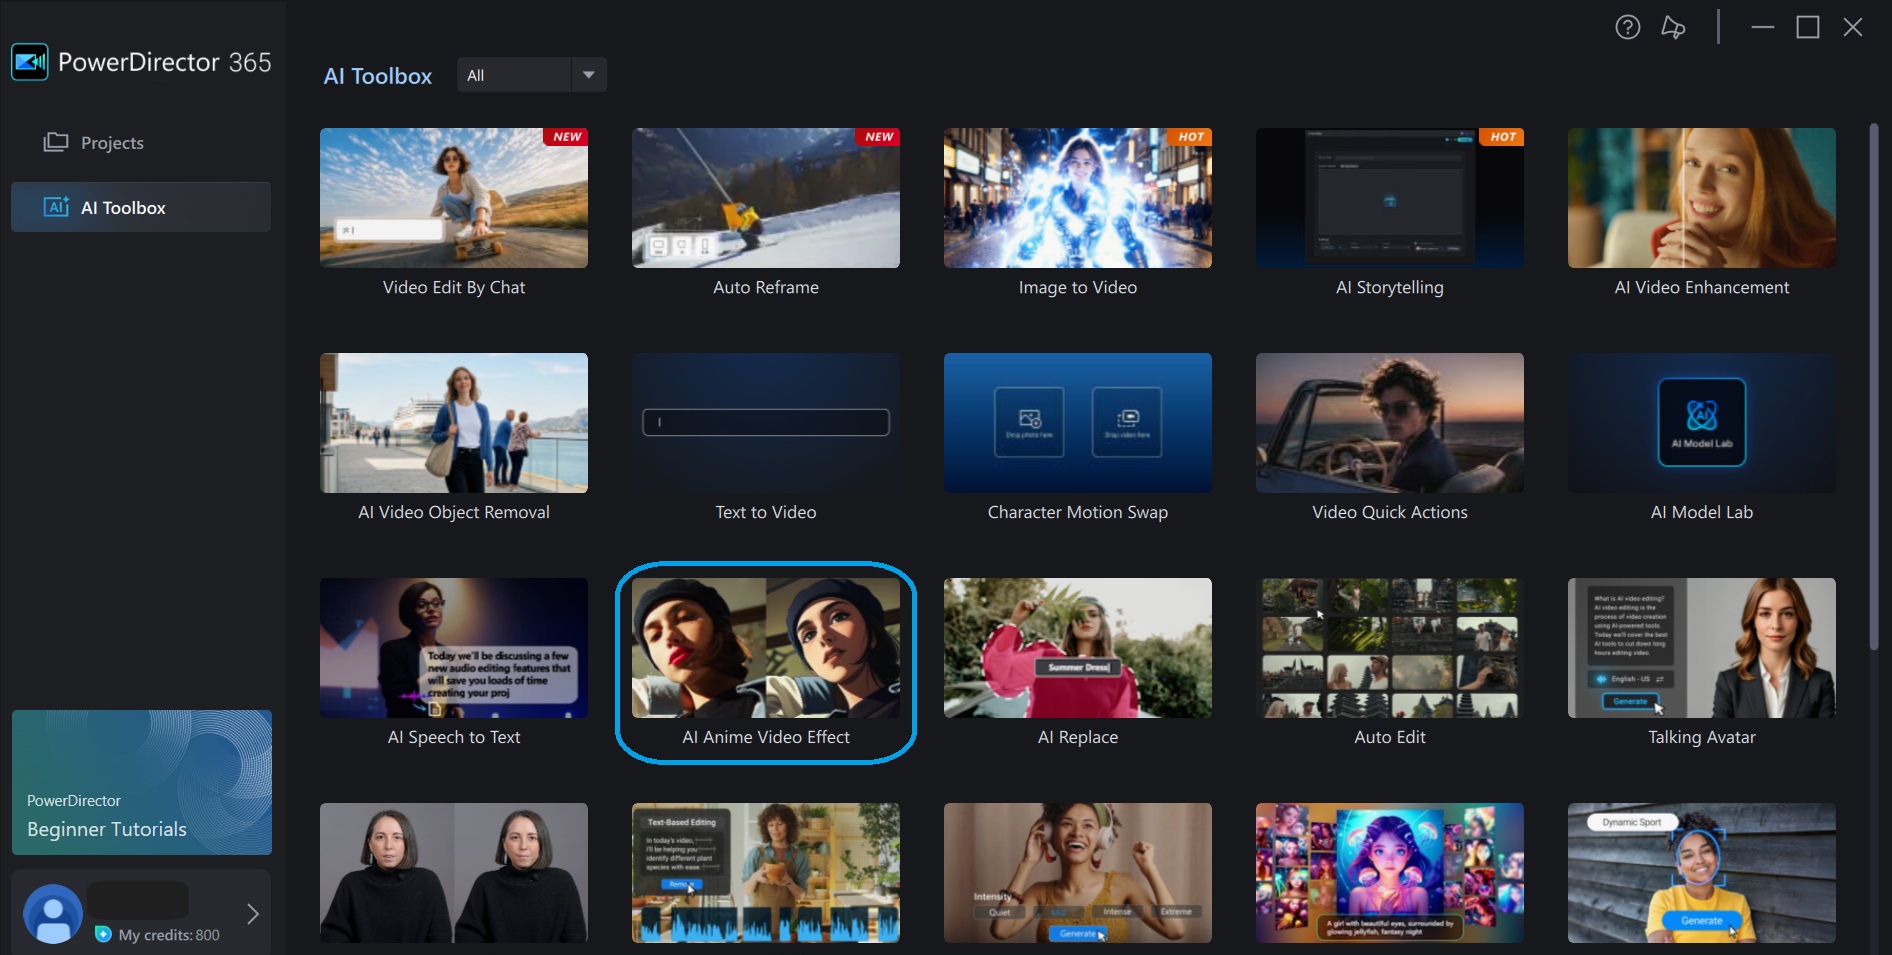The height and width of the screenshot is (955, 1892).
Task: Click the user profile avatar icon
Action: click(x=53, y=914)
